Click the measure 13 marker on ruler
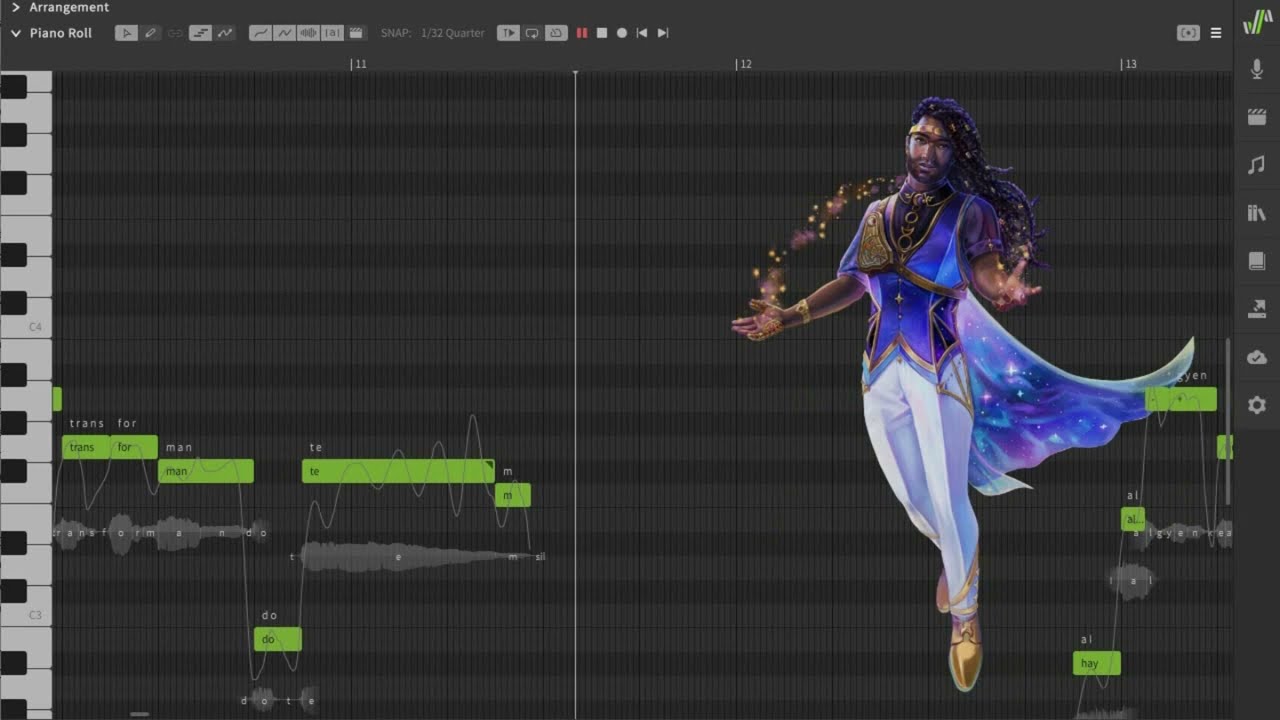This screenshot has width=1280, height=720. [1128, 64]
